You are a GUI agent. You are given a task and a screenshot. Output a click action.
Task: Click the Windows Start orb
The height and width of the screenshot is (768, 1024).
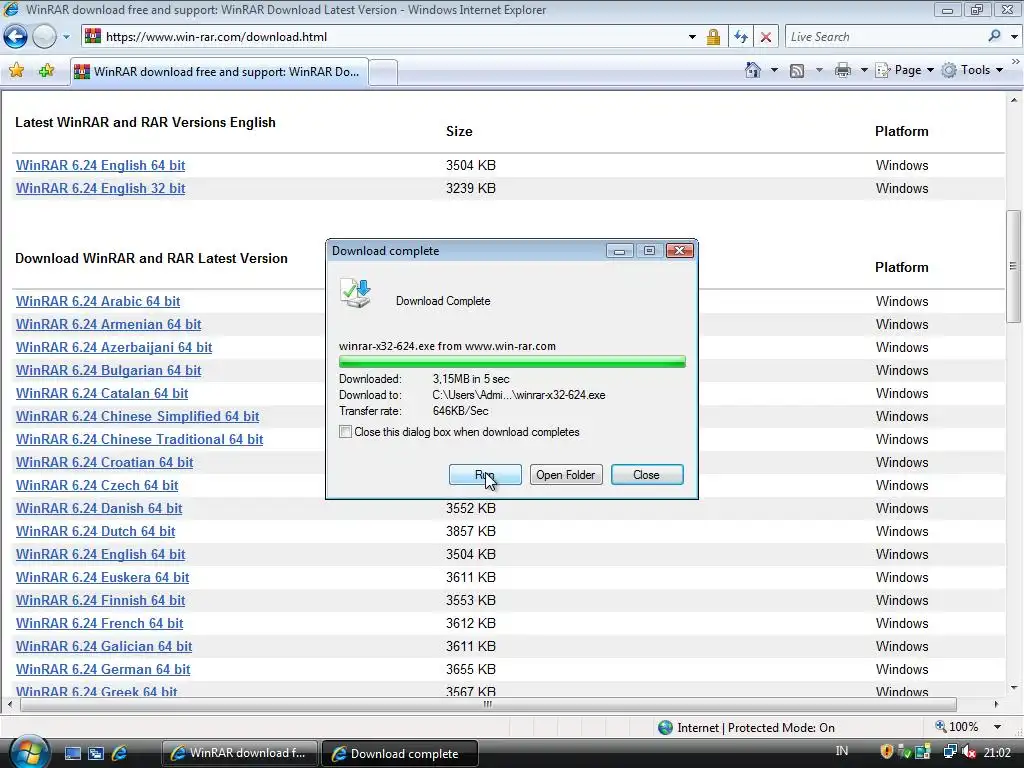click(27, 752)
